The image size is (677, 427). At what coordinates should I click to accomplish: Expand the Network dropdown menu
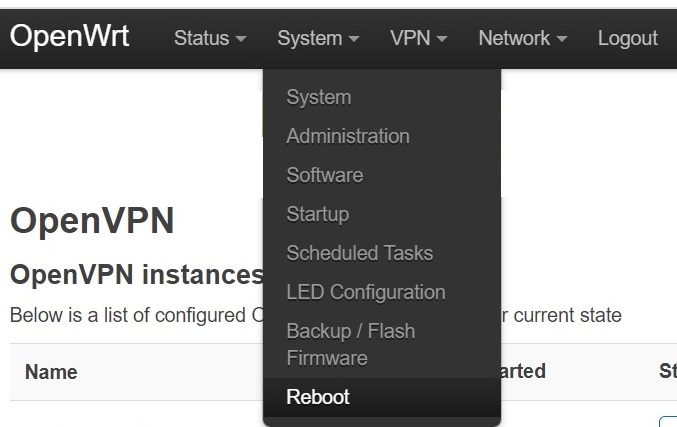pyautogui.click(x=522, y=38)
